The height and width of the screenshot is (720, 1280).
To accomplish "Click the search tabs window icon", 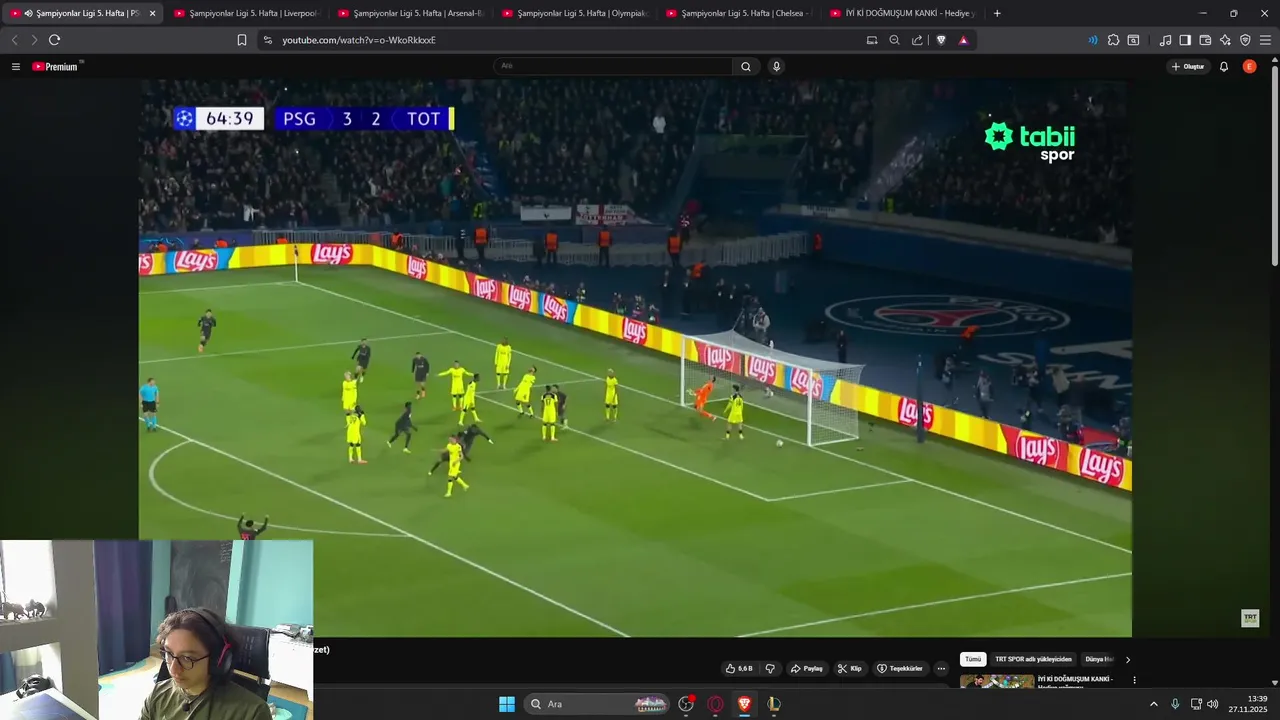I will coord(1133,40).
